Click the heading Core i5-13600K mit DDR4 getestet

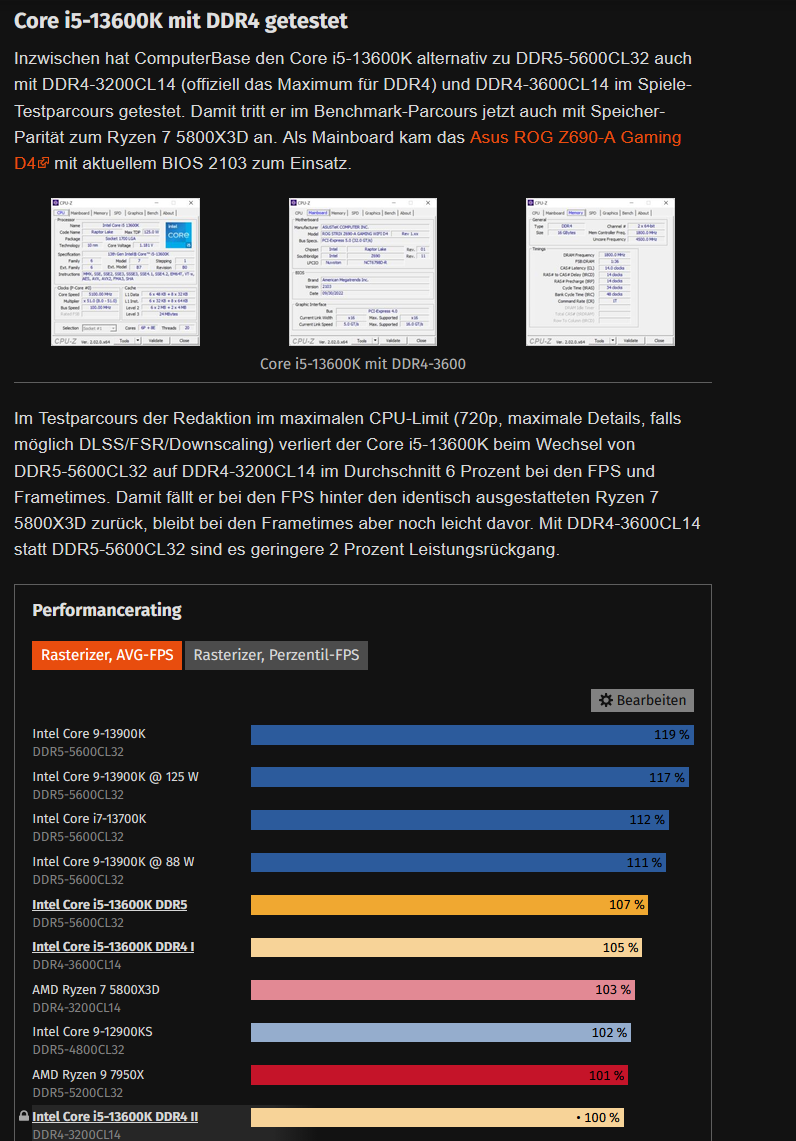click(180, 20)
